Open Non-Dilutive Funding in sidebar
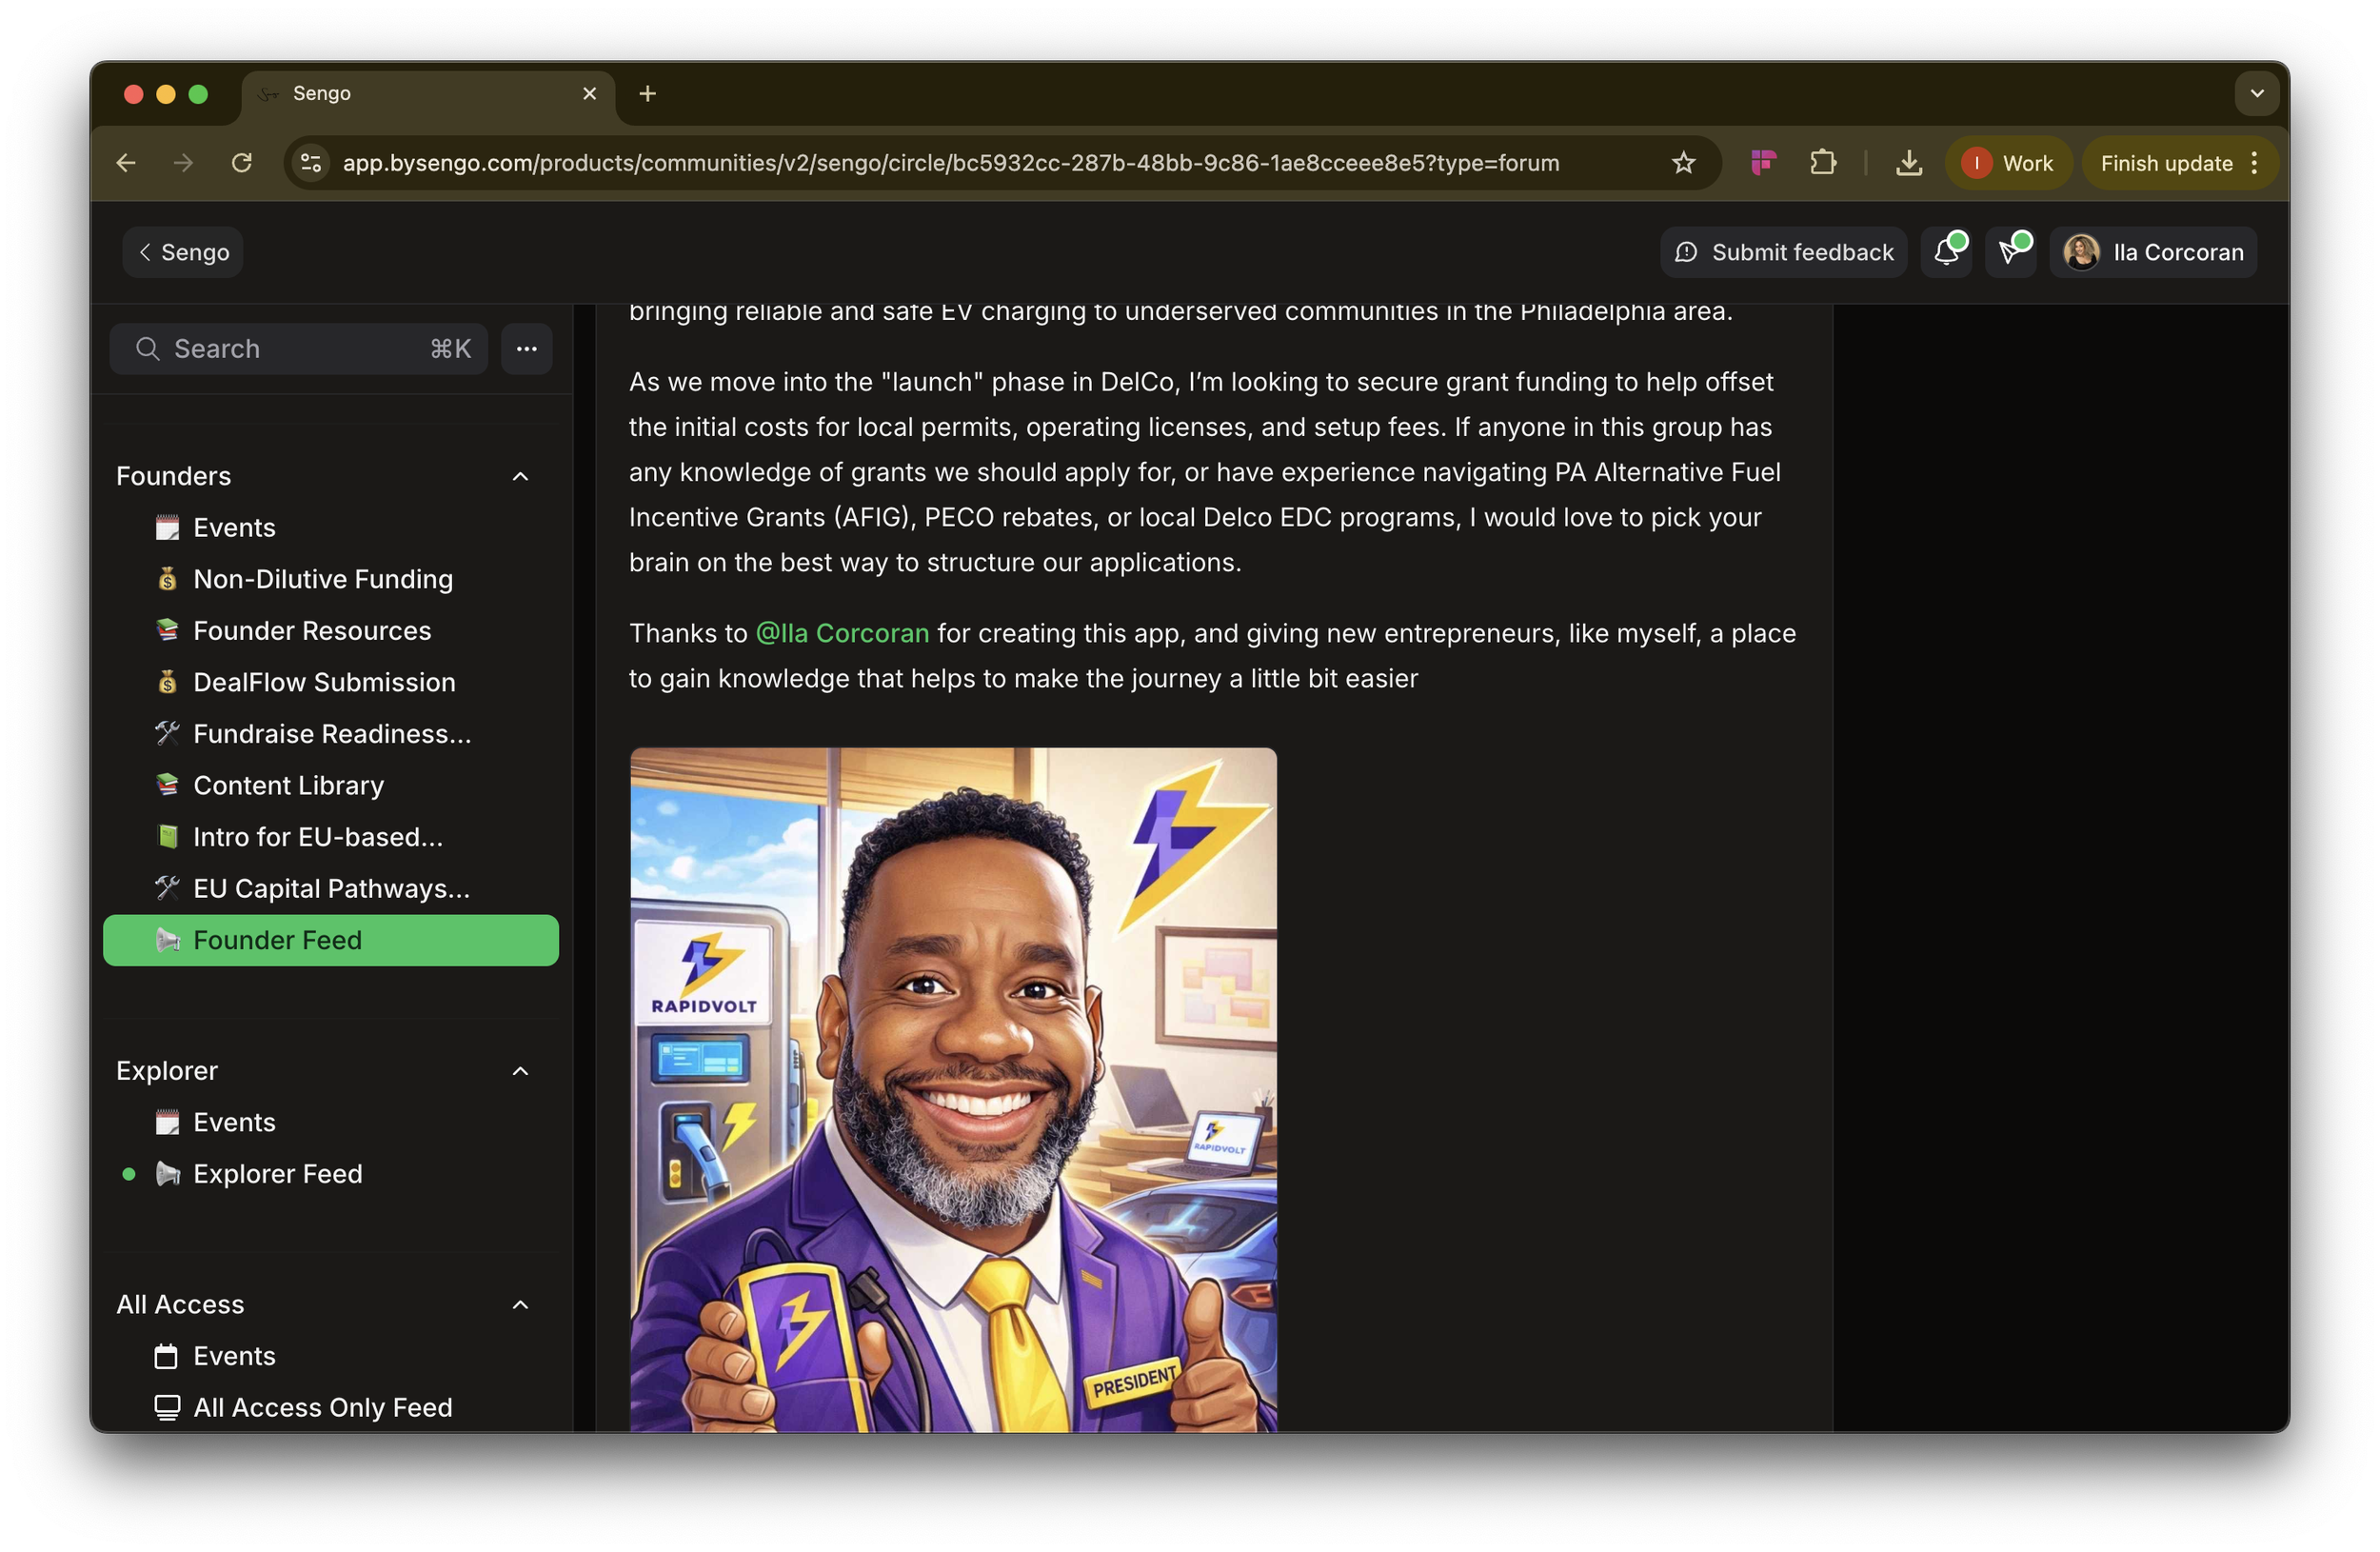This screenshot has height=1552, width=2380. coord(322,579)
